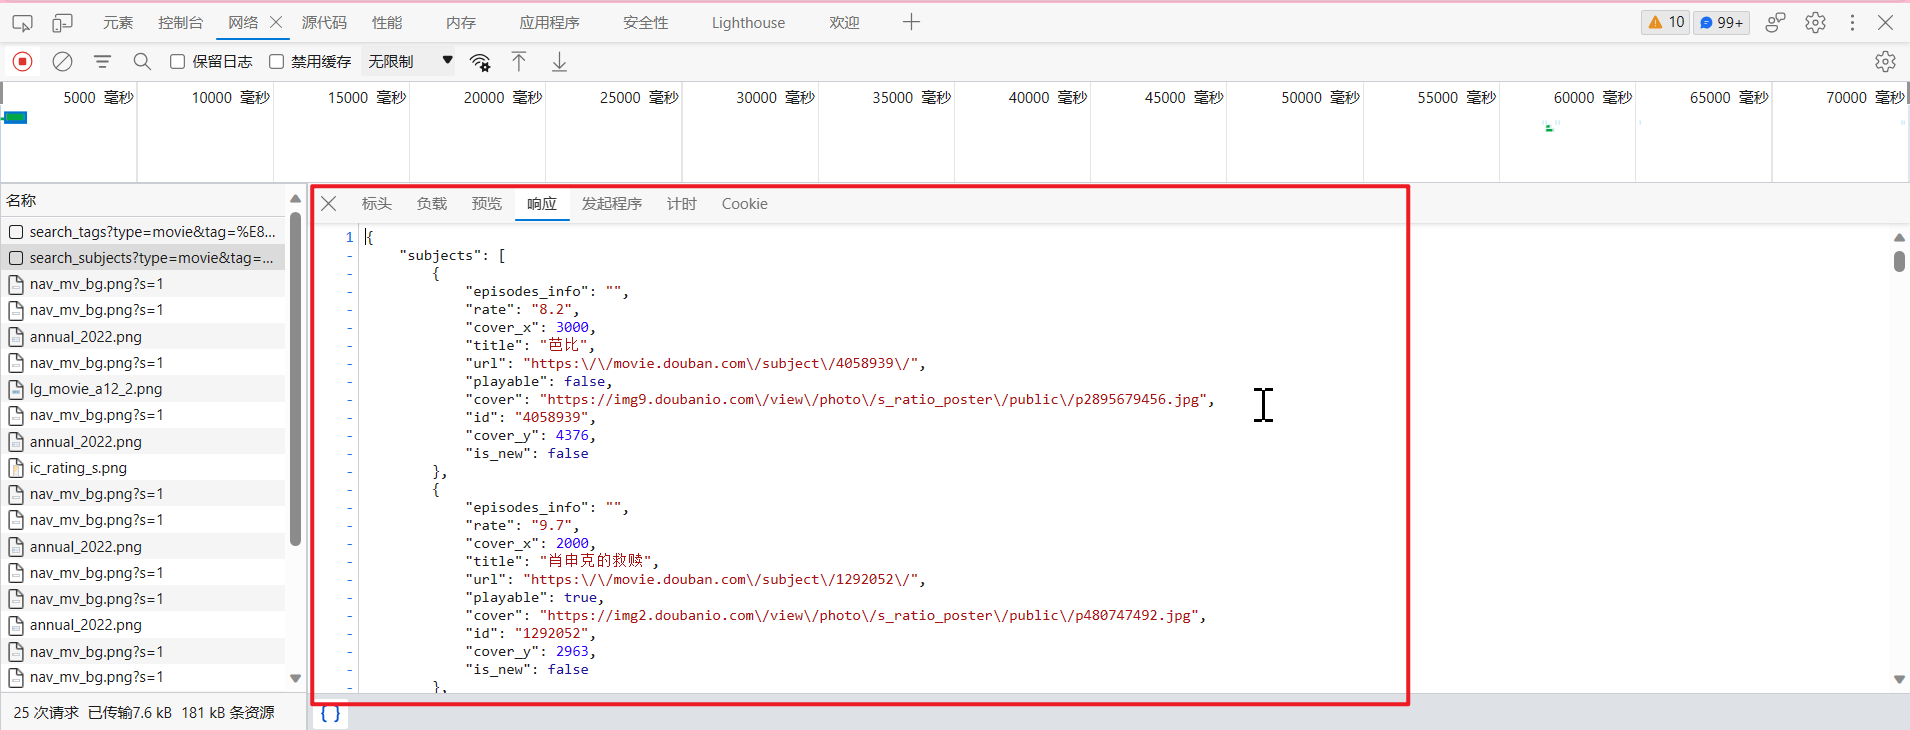Switch to 元素 tab

(117, 22)
